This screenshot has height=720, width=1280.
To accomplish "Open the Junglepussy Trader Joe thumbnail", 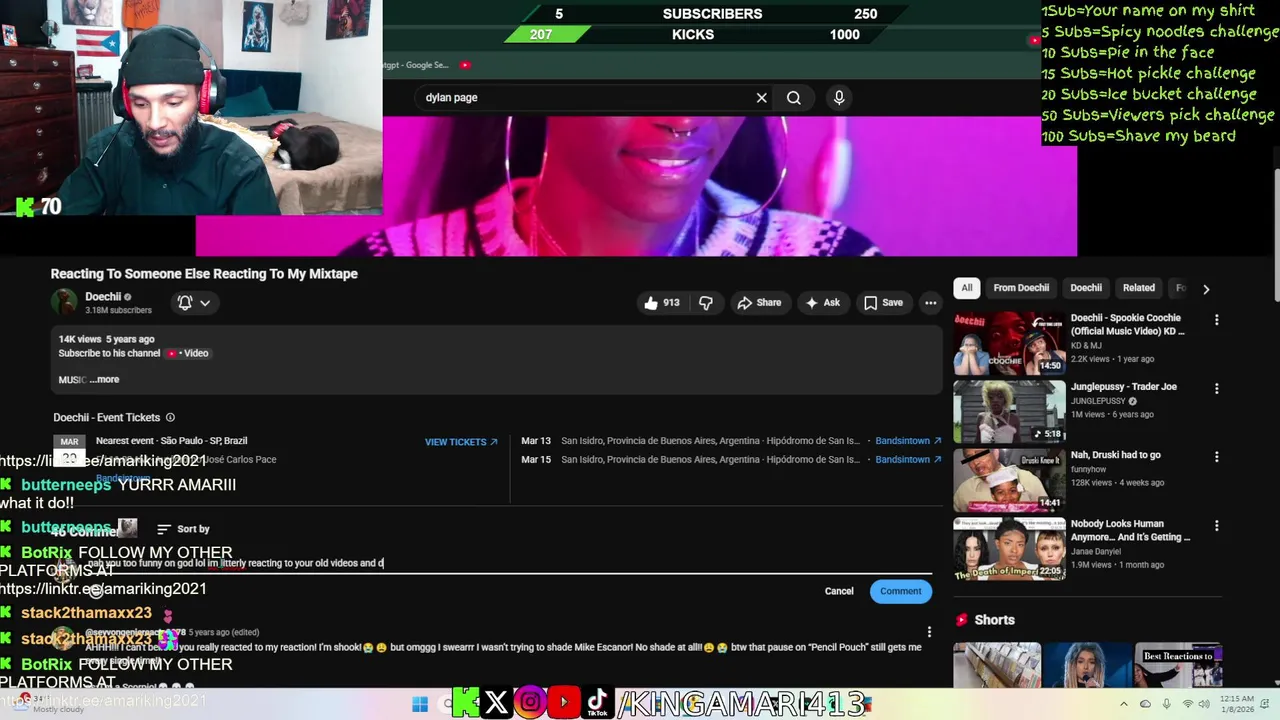I will click(1009, 412).
